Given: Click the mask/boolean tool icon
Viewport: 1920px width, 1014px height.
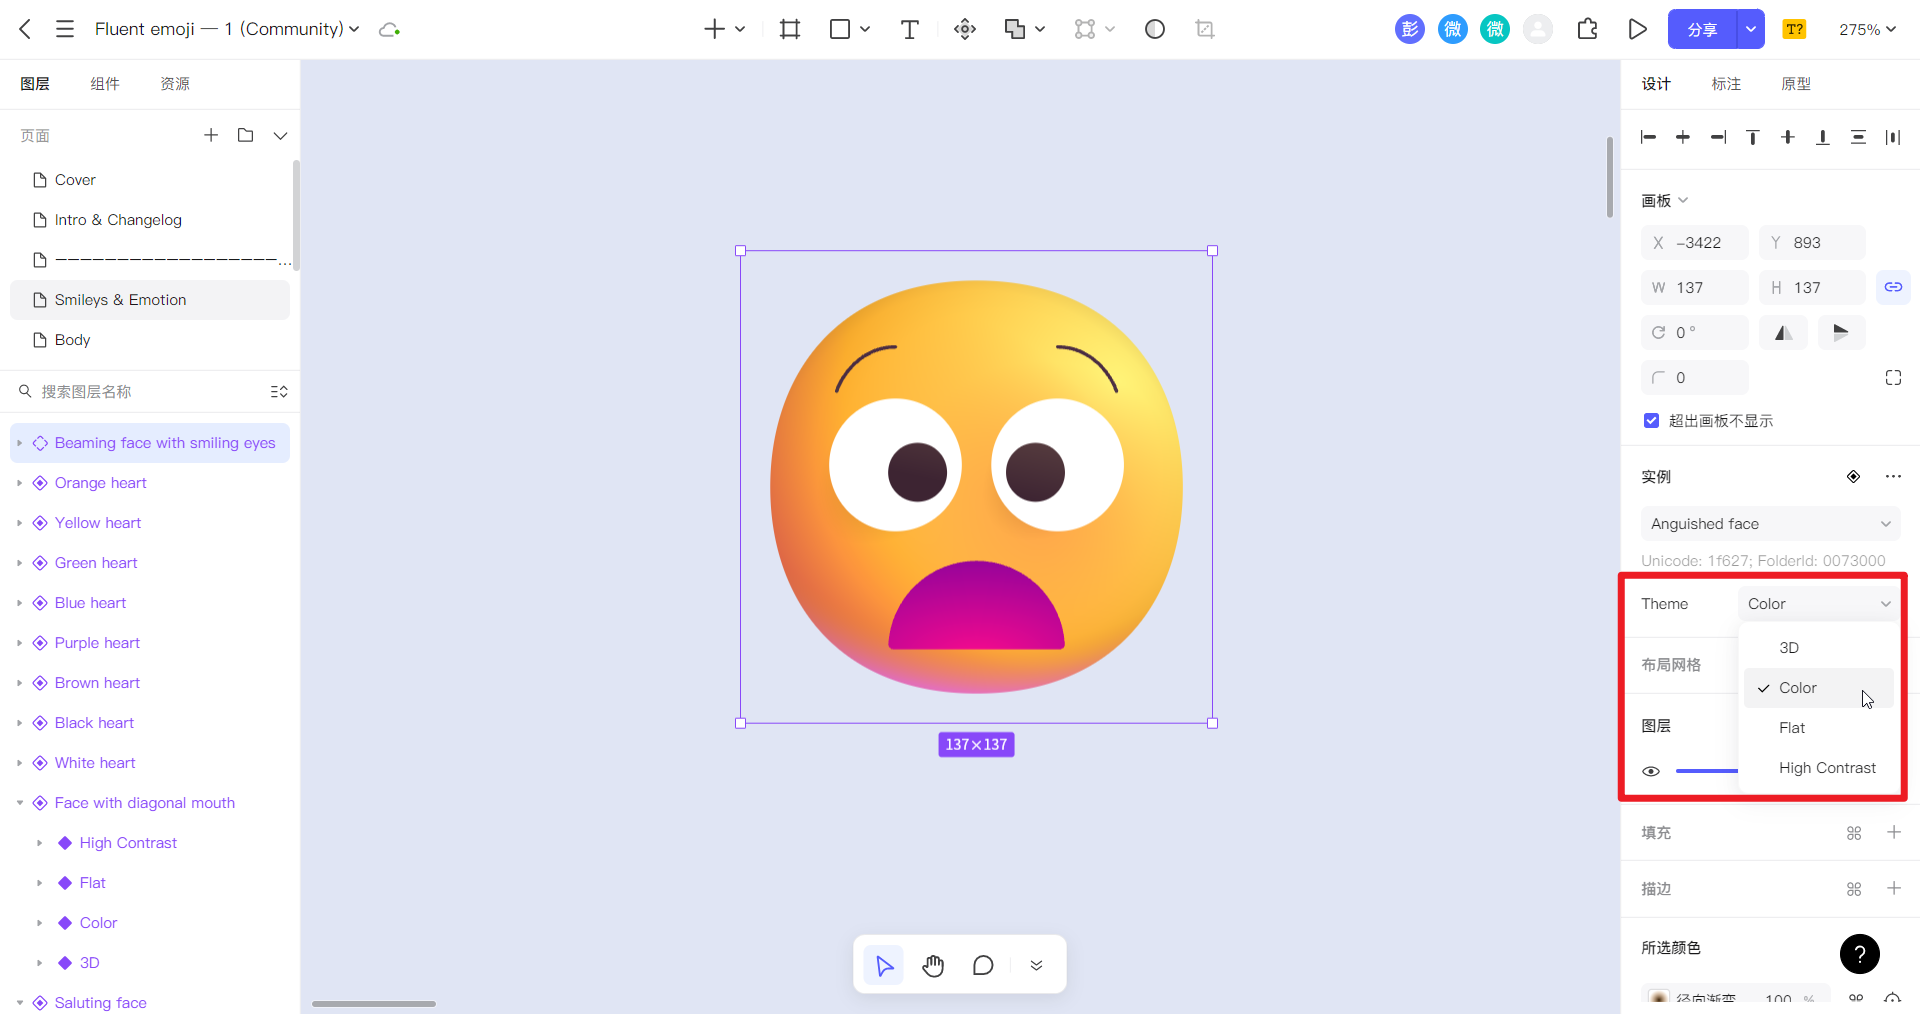Looking at the screenshot, I should tap(1015, 29).
